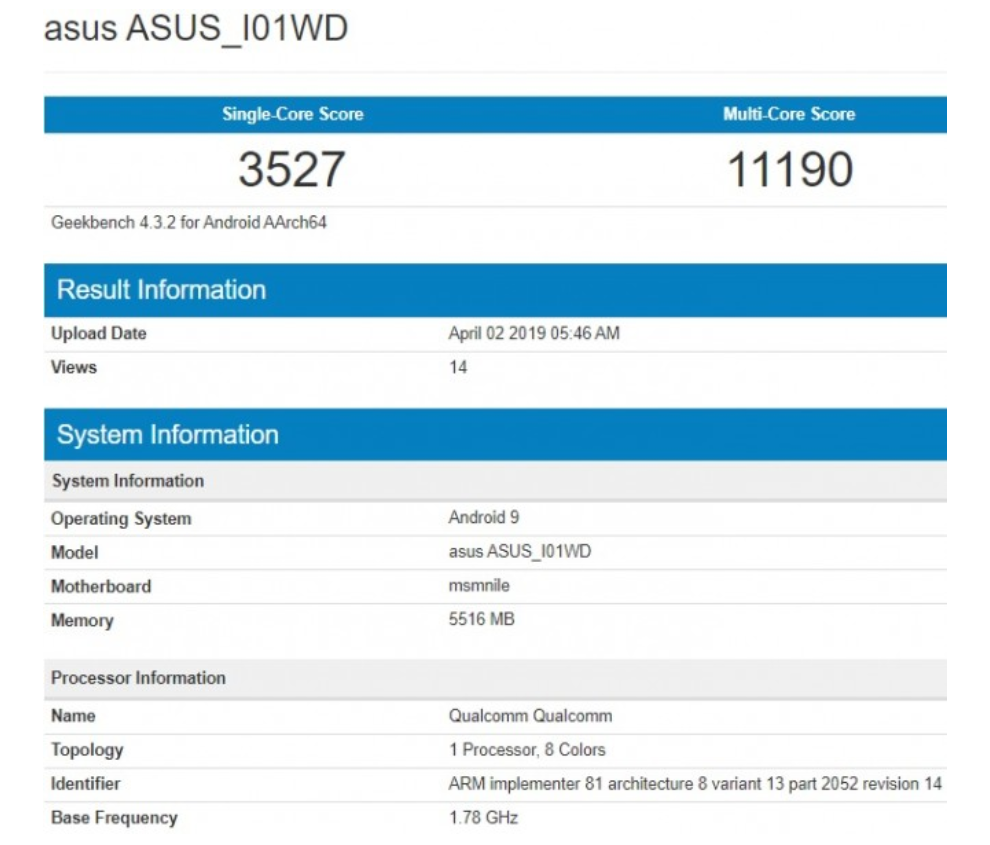Screen dimensions: 990x845
Task: Select the Single-Core Score header
Action: pyautogui.click(x=293, y=114)
